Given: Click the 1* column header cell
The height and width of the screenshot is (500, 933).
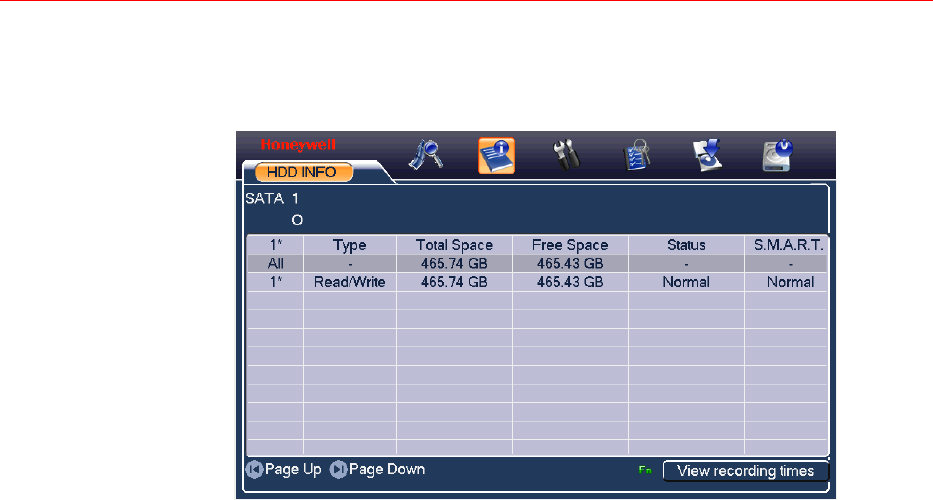Looking at the screenshot, I should click(x=275, y=245).
